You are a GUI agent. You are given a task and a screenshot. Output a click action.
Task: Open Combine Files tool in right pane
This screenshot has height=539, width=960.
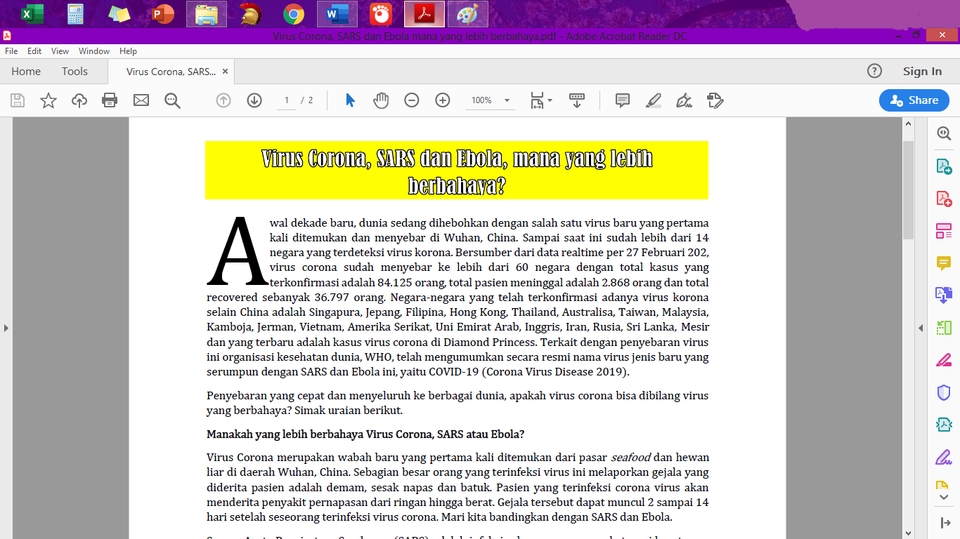[943, 295]
